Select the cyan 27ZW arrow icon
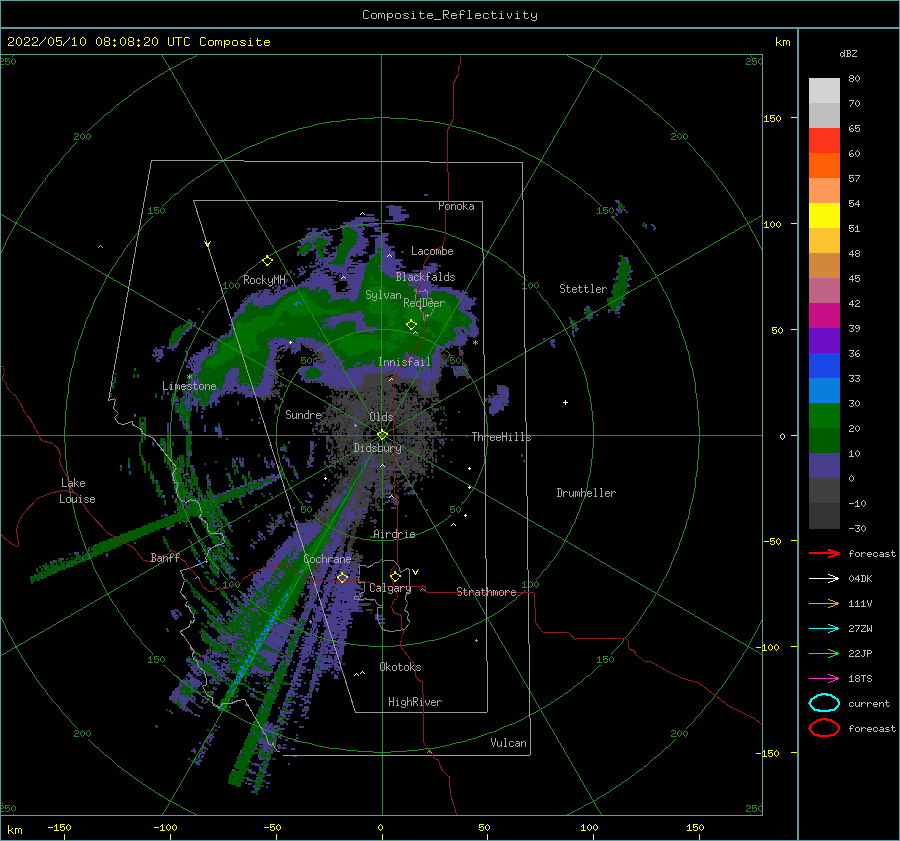Viewport: 900px width, 841px height. [x=824, y=629]
